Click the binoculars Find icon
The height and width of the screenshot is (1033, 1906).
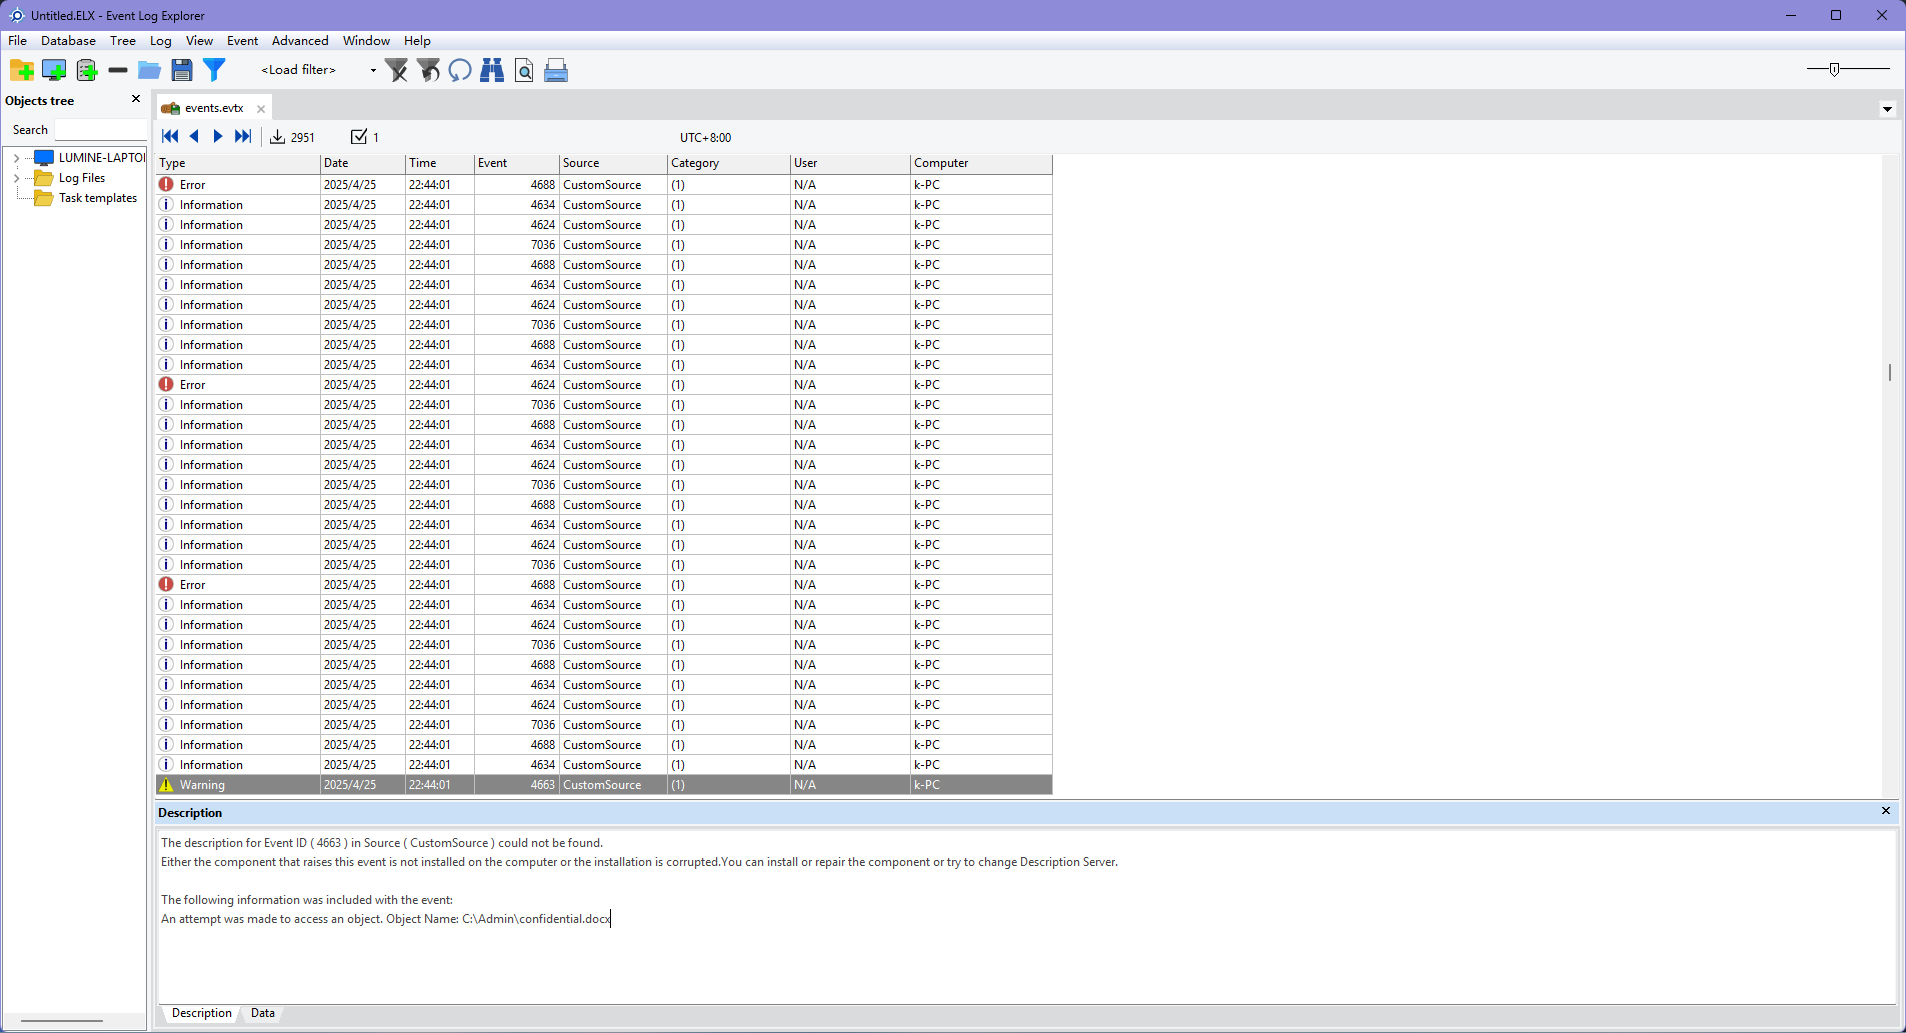492,70
